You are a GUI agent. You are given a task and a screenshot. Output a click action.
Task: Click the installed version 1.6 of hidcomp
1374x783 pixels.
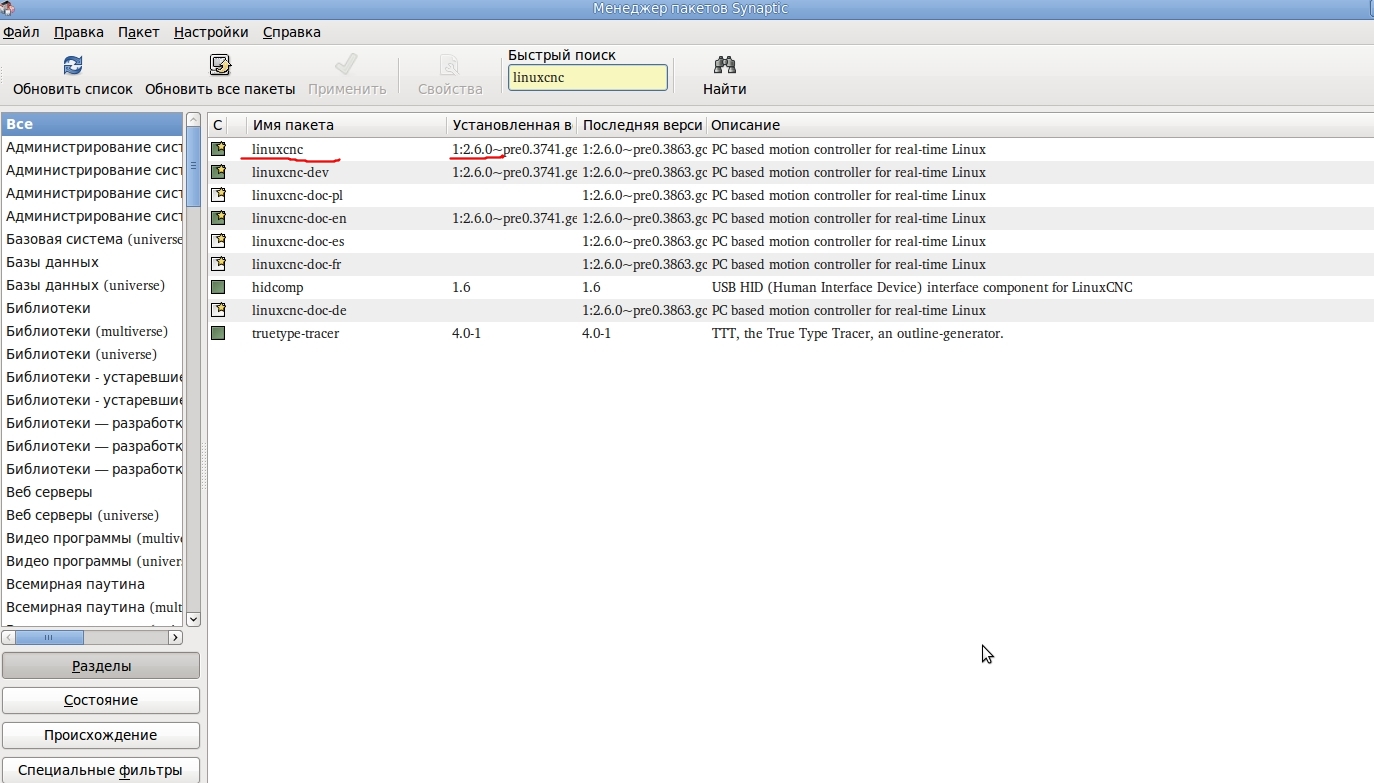(461, 287)
